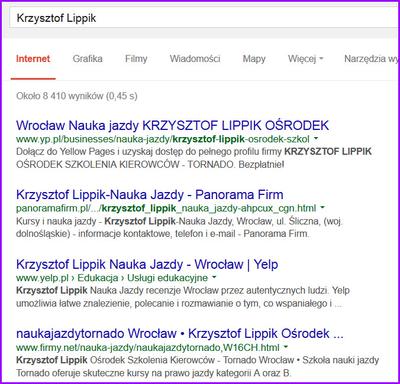
Task: Click the www.yelp.pl Edukacja breadcrumb text
Action: [112, 278]
